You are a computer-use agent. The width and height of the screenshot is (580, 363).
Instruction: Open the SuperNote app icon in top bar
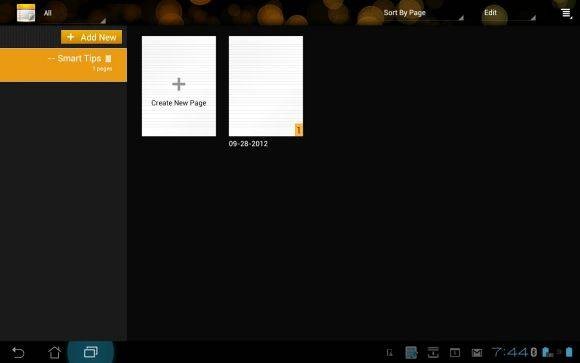click(26, 13)
